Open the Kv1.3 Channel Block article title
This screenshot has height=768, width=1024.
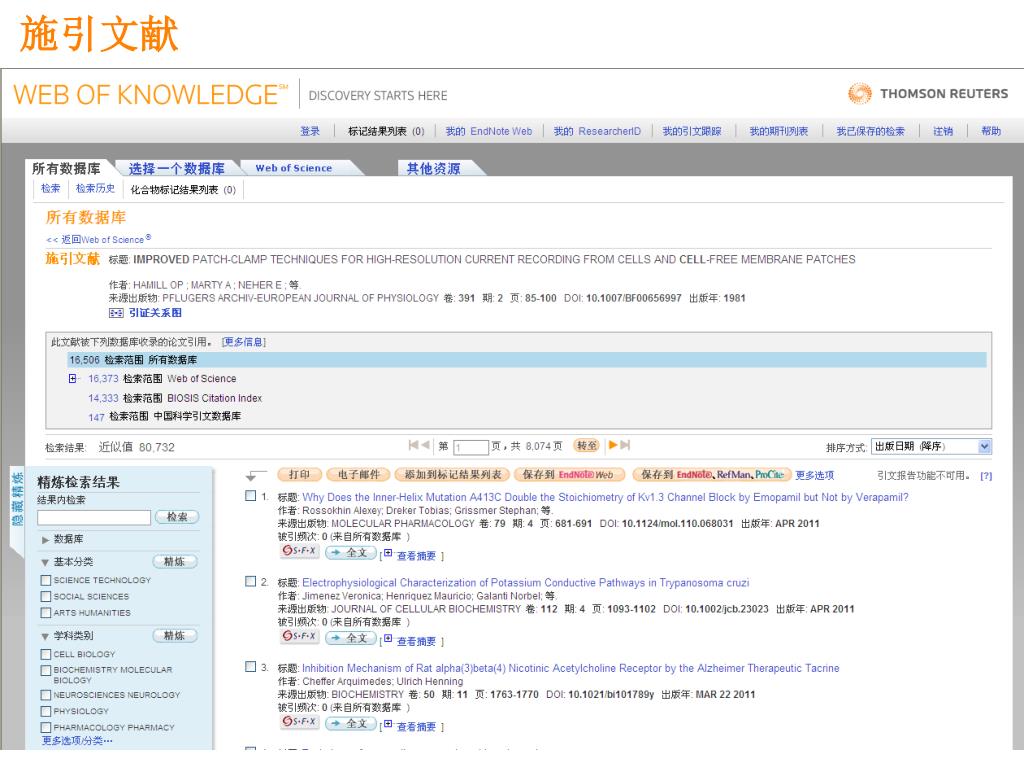605,498
